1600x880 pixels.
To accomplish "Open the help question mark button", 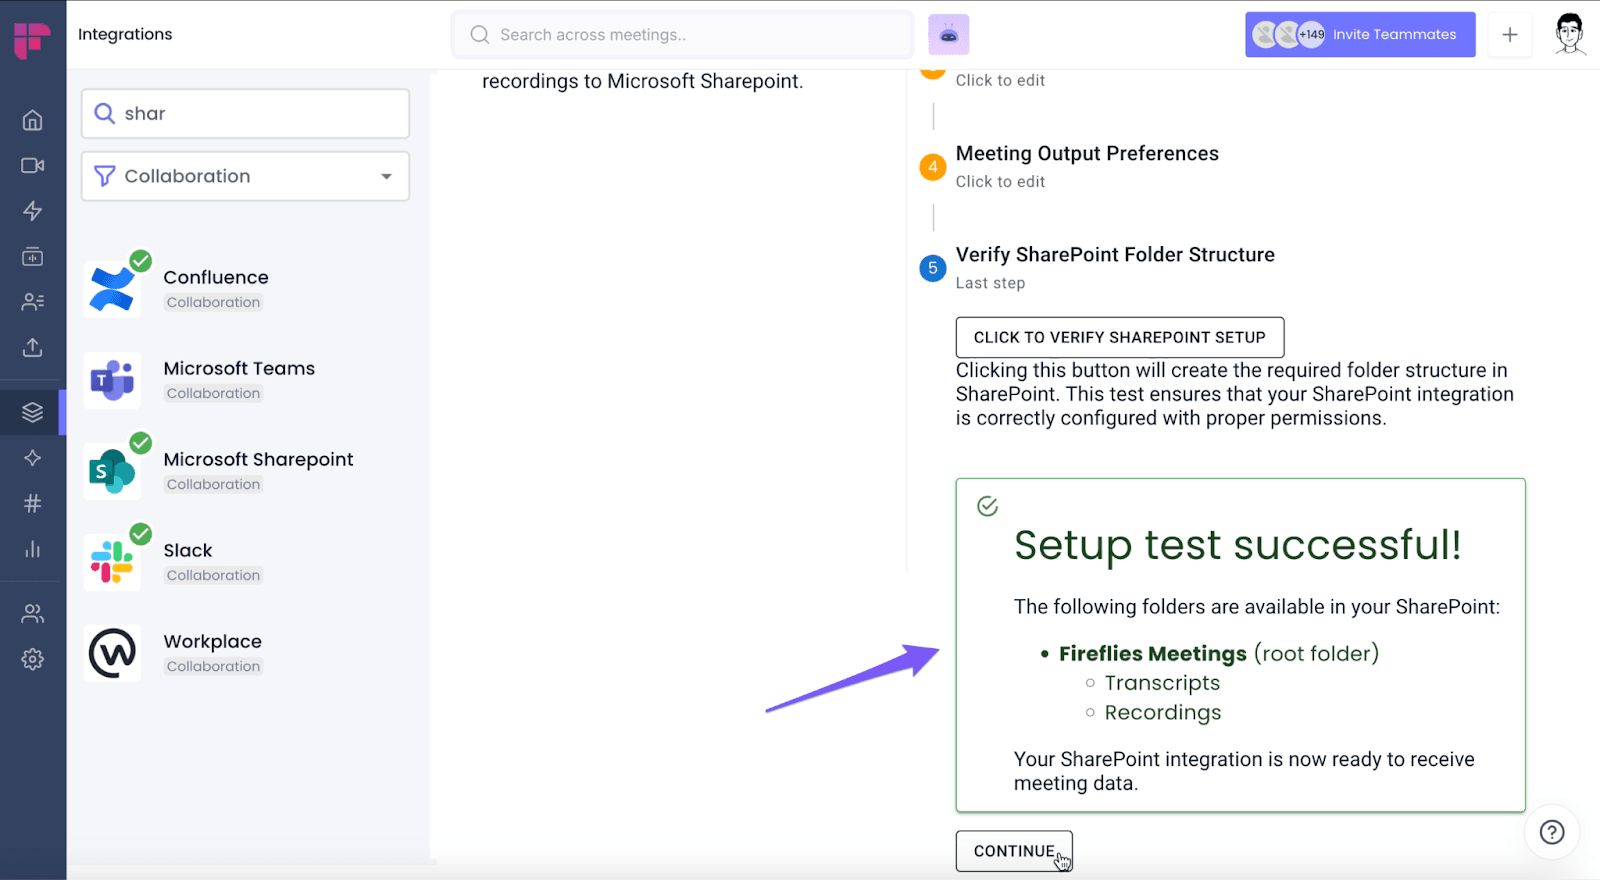I will 1551,832.
